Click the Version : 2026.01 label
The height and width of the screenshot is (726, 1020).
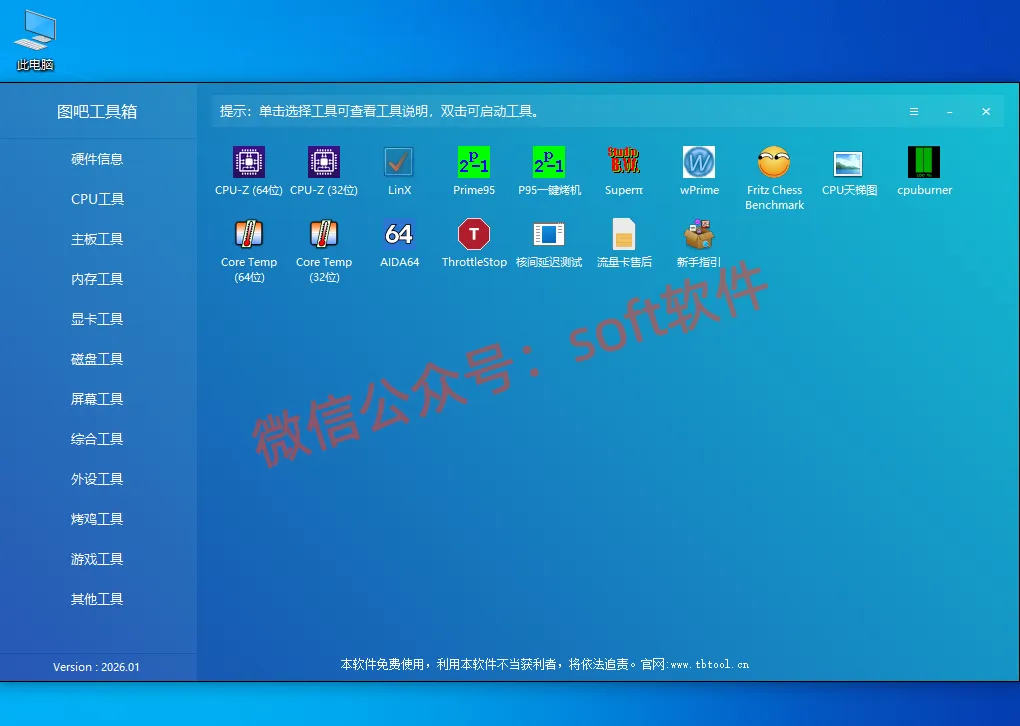(x=96, y=667)
